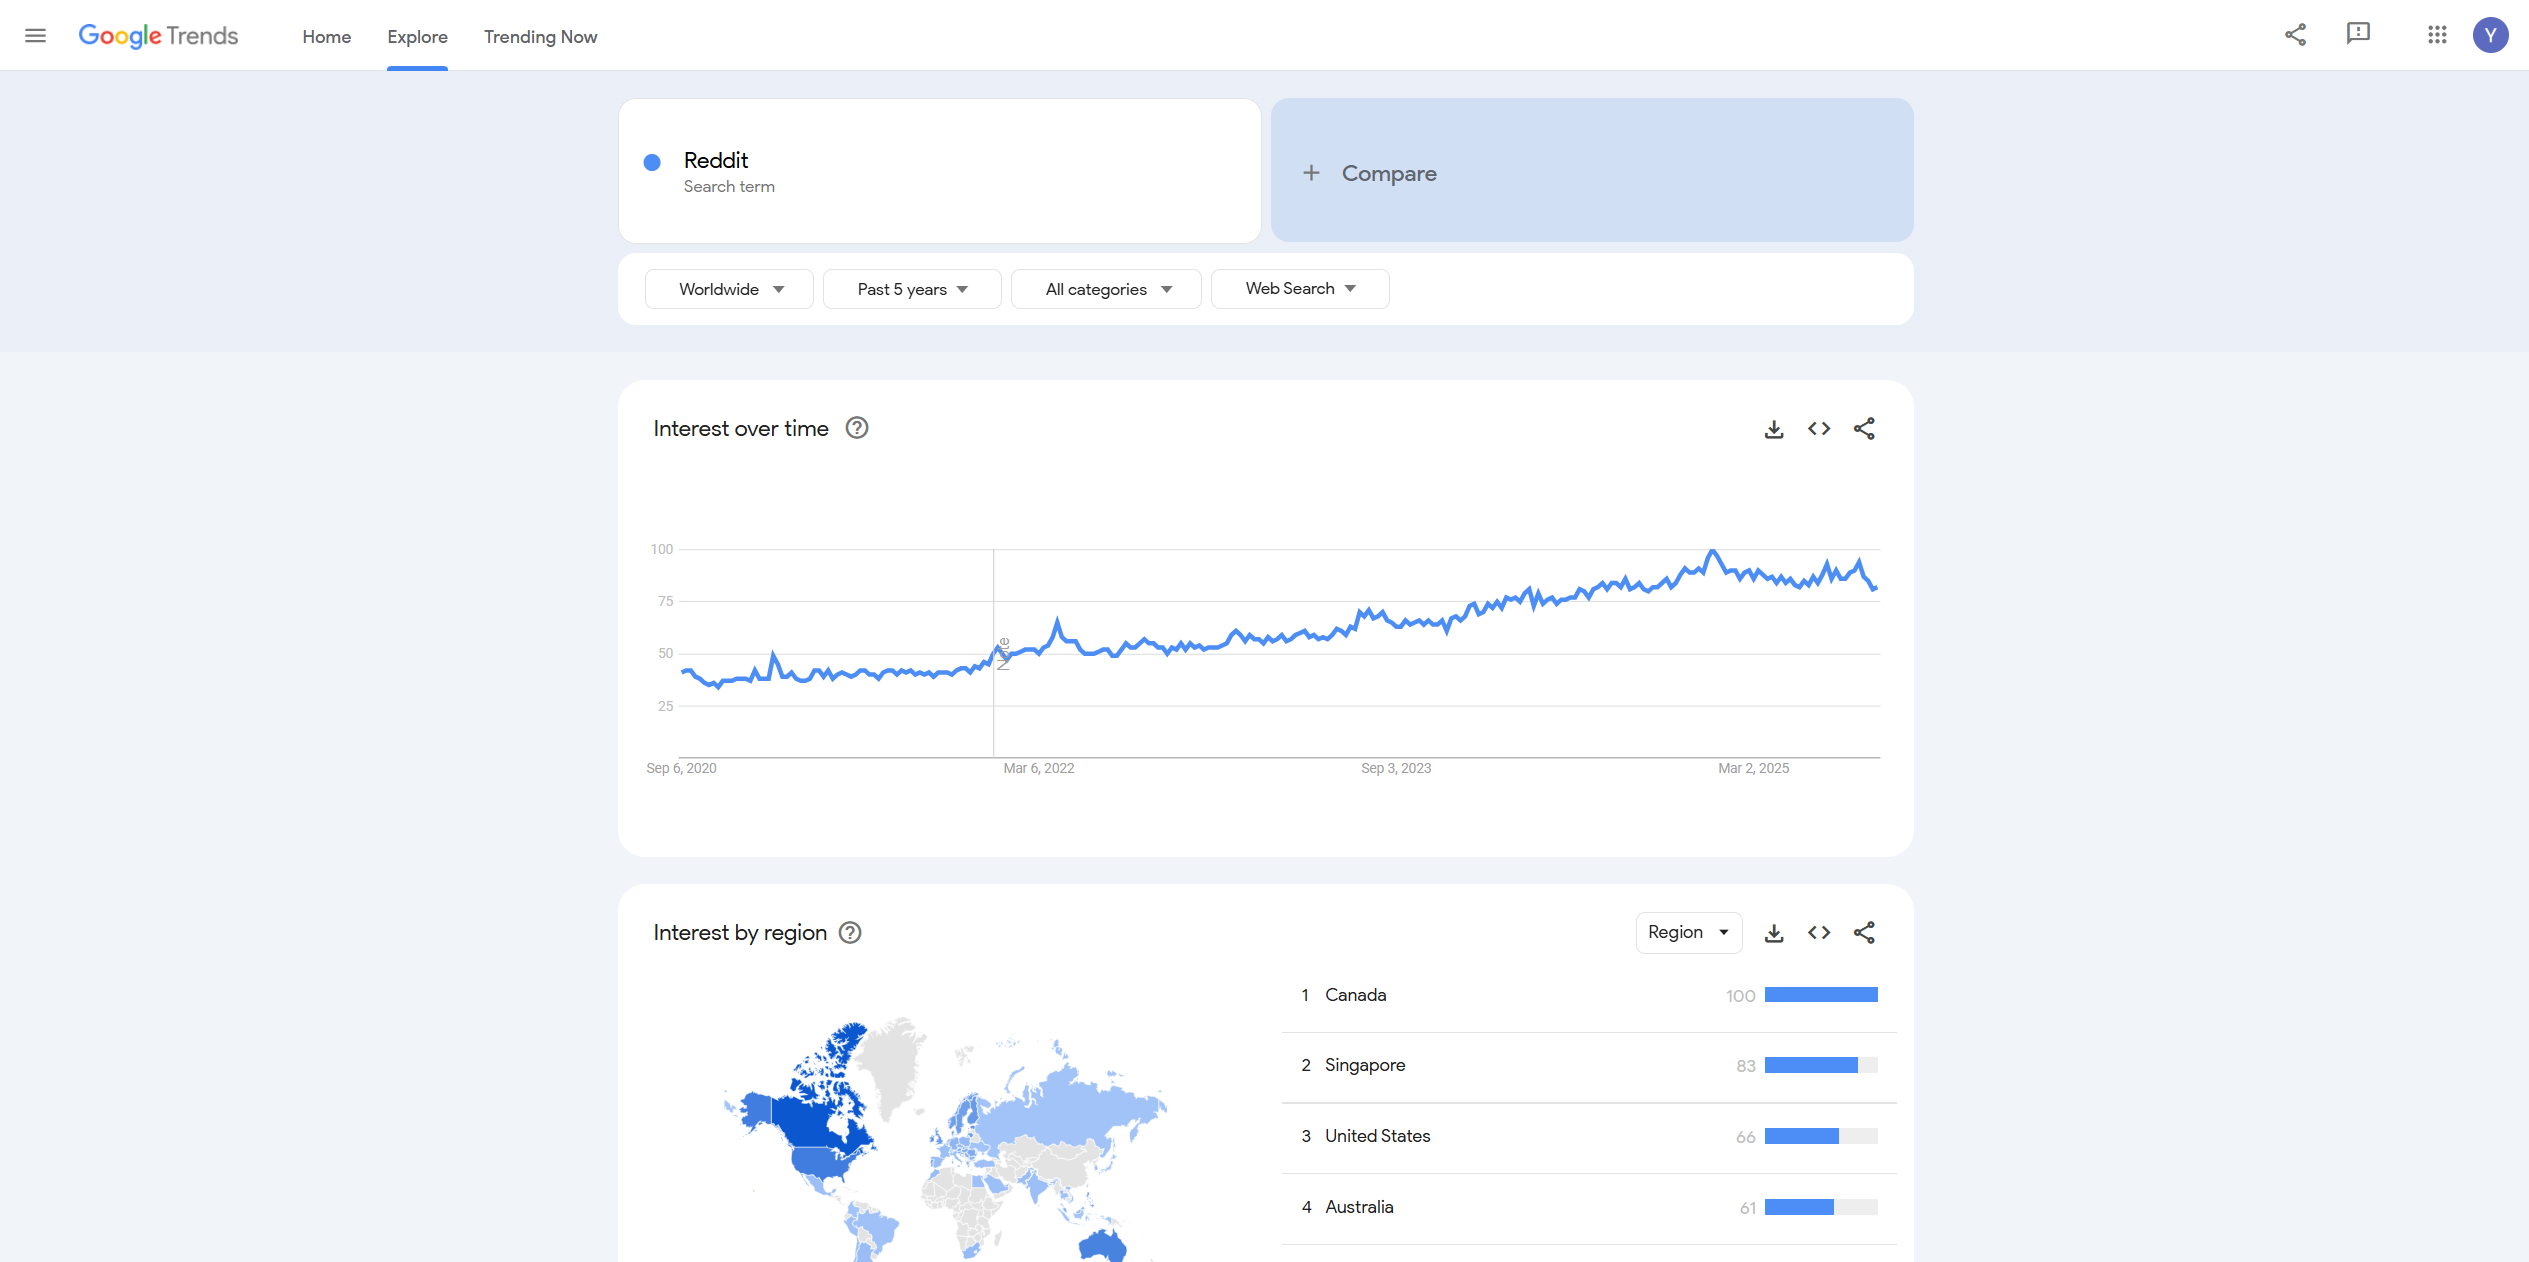Open the send feedback icon
The height and width of the screenshot is (1262, 2529).
click(x=2358, y=34)
